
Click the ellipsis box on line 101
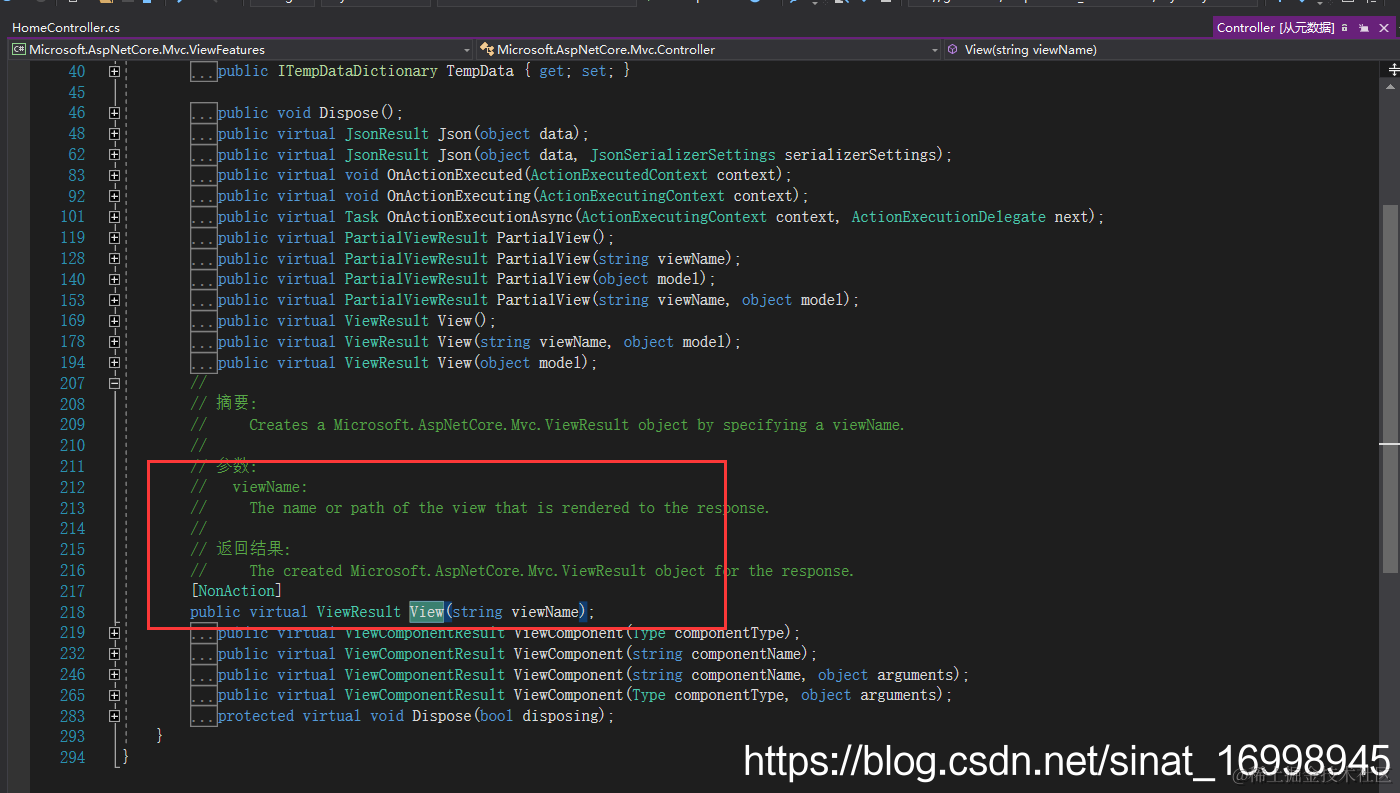tap(203, 217)
